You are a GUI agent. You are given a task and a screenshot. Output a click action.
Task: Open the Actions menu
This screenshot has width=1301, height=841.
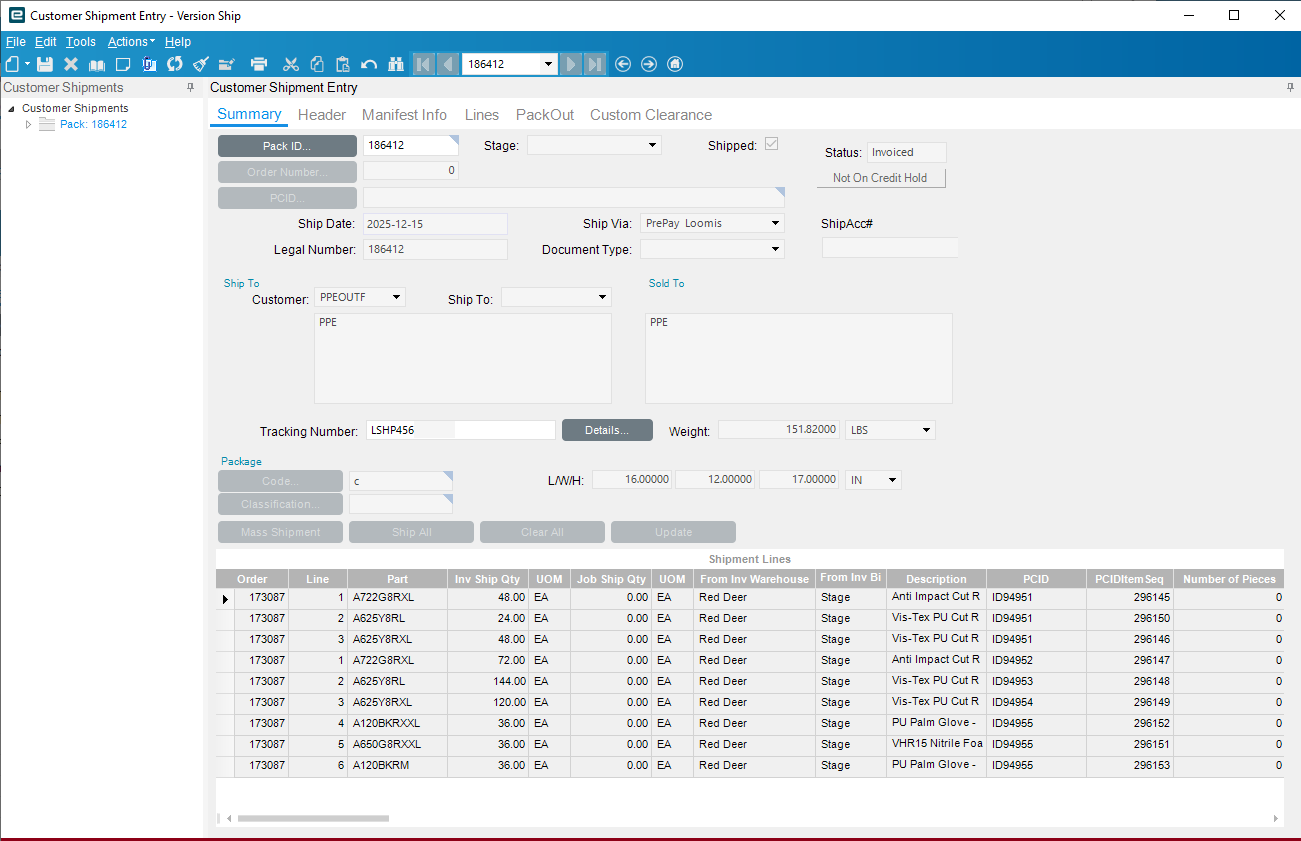[x=130, y=42]
